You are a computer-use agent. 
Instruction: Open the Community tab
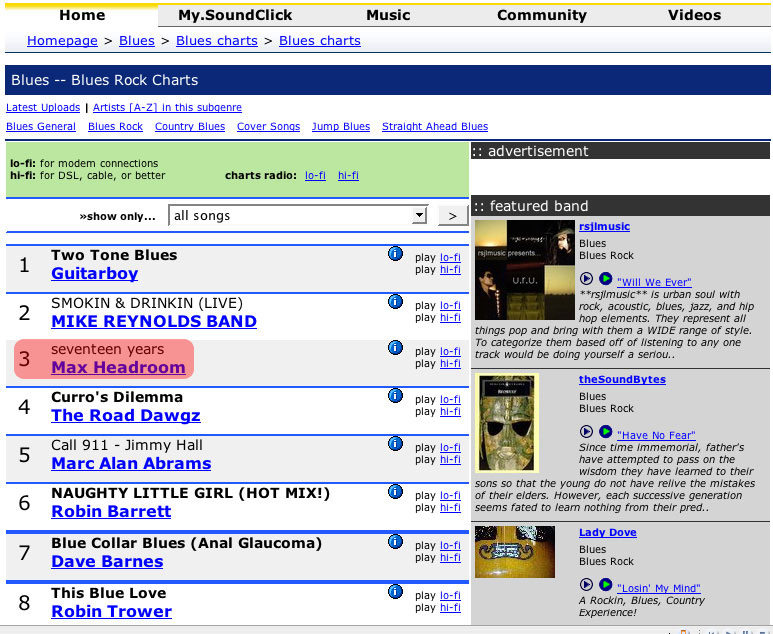[x=541, y=15]
